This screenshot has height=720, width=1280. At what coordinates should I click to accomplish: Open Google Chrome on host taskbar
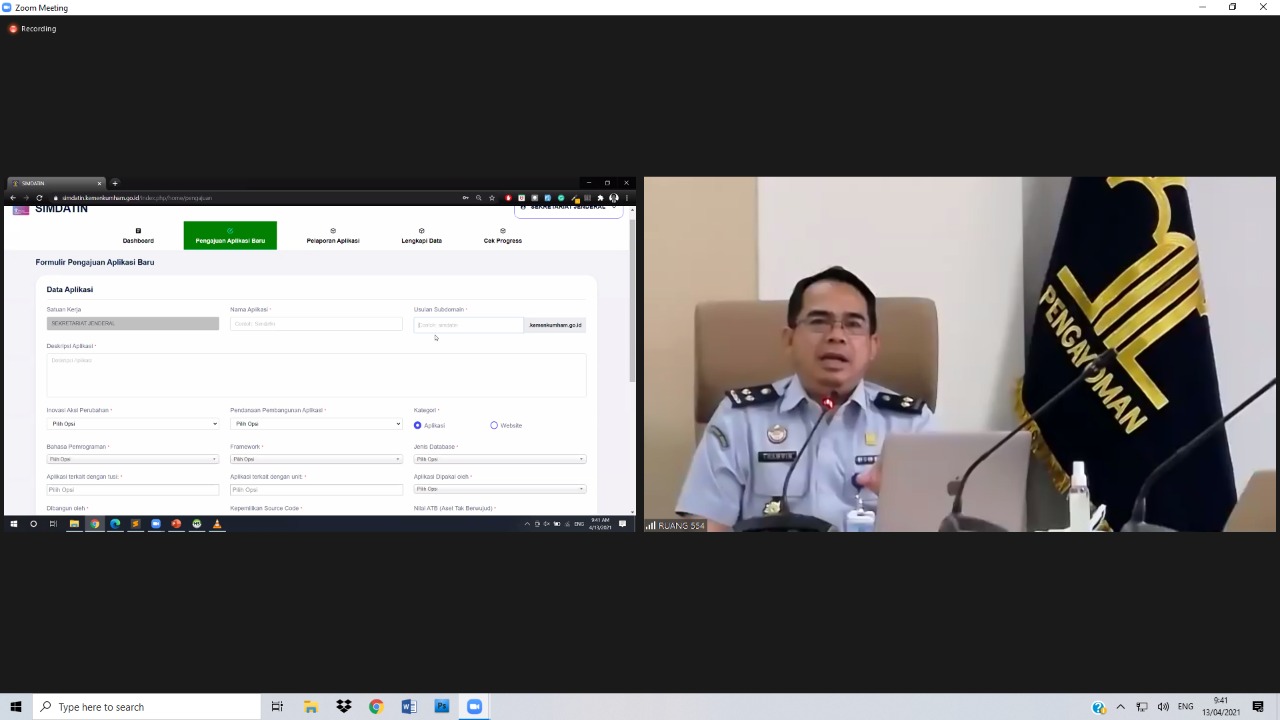click(376, 707)
